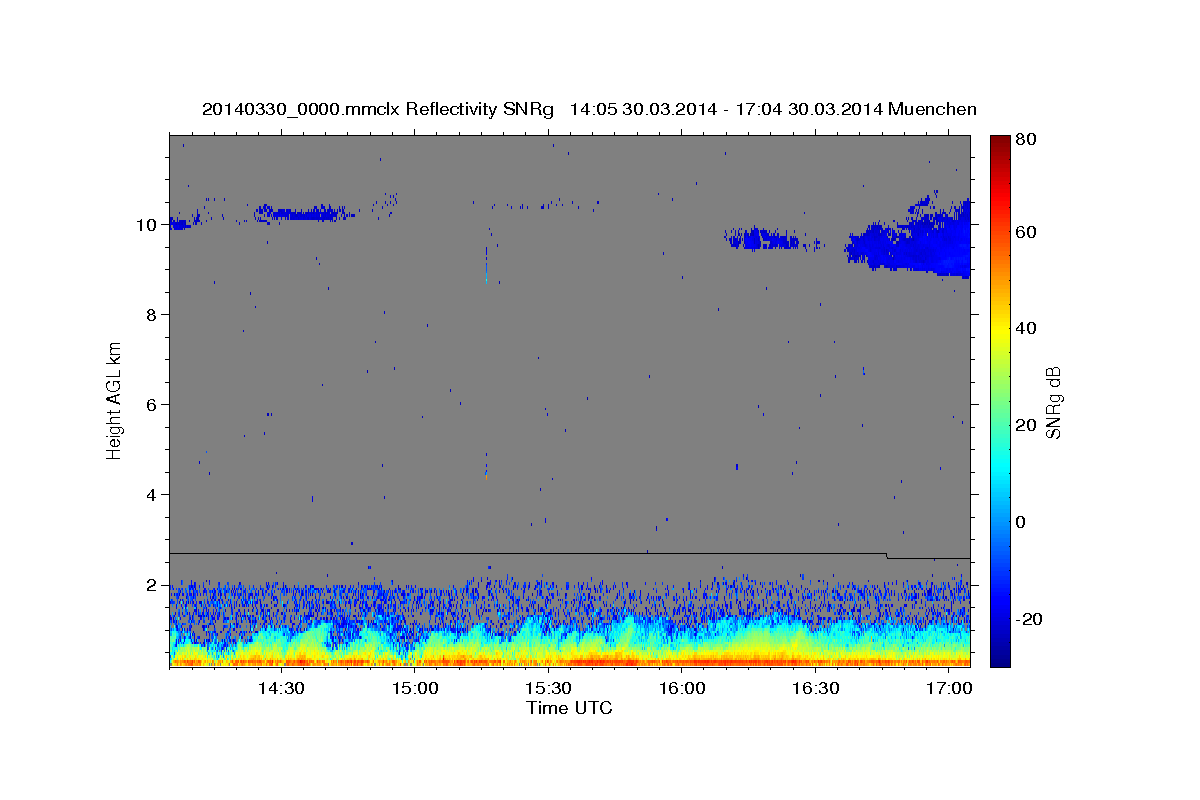Click the height tick label 4
This screenshot has height=800, width=1200.
pos(151,494)
